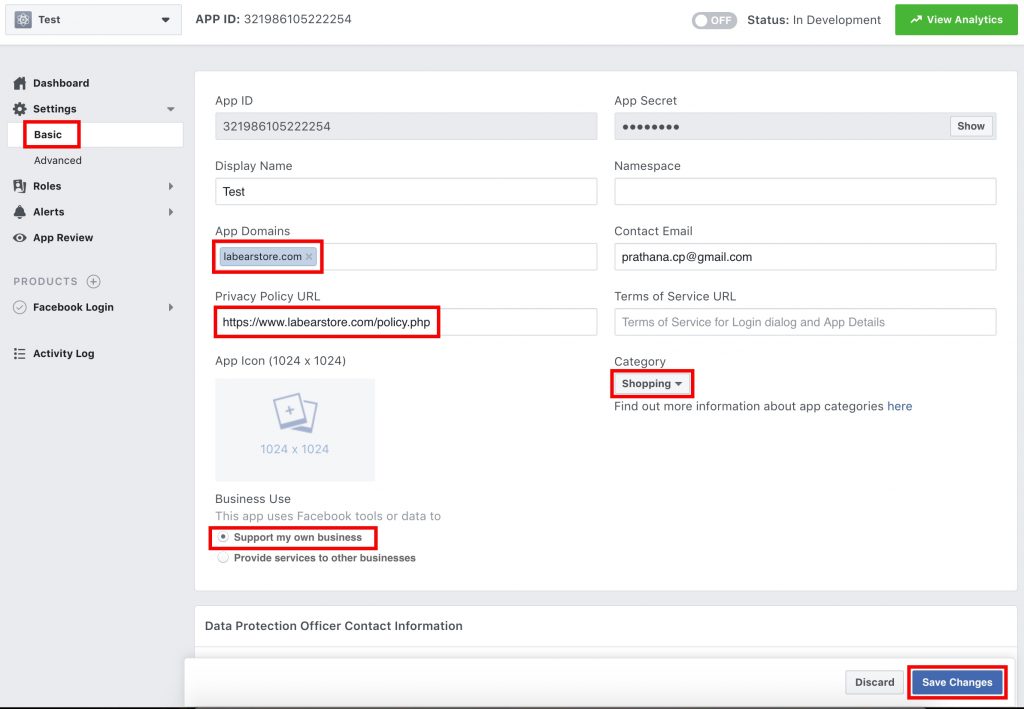Expand the Alerts submenu arrow
The image size is (1024, 709).
(170, 212)
